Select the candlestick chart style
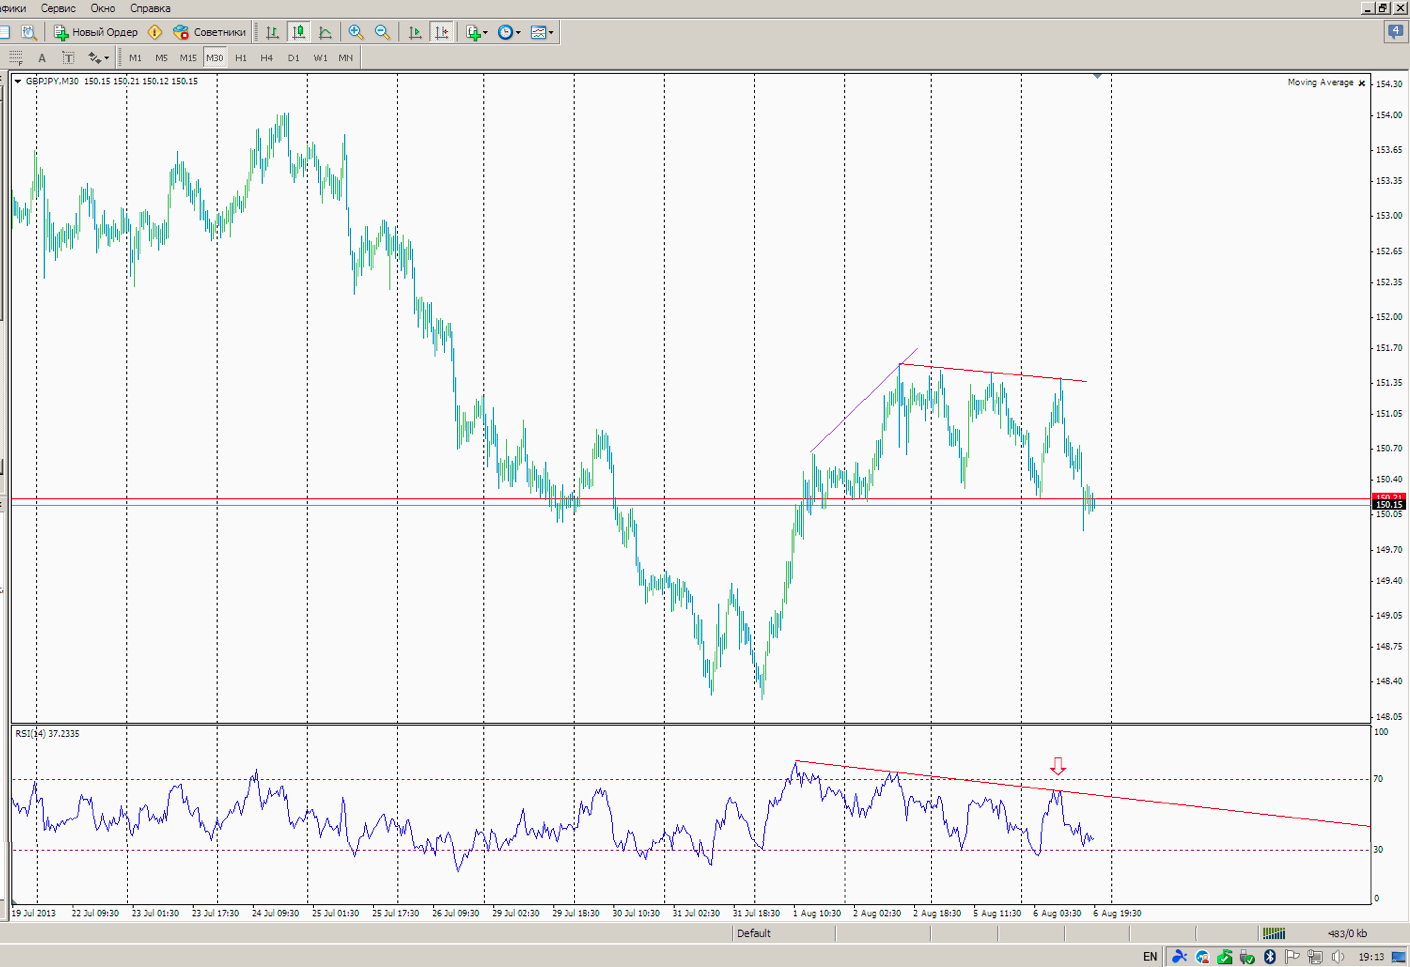The height and width of the screenshot is (967, 1410). point(298,32)
